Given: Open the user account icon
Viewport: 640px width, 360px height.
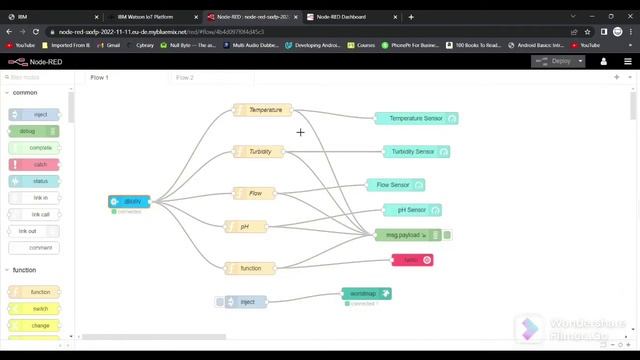Looking at the screenshot, I should pos(603,62).
